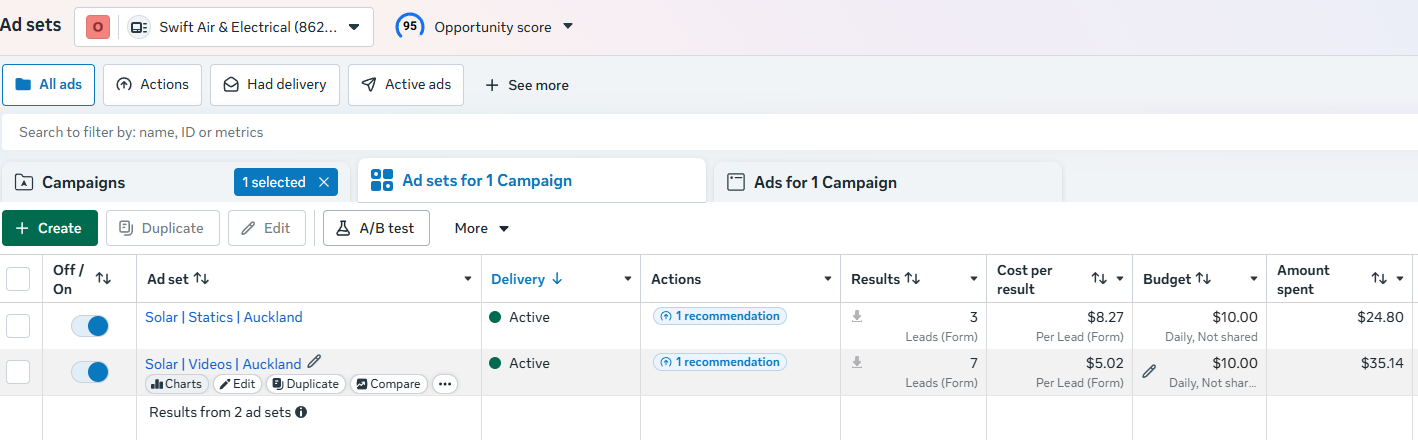The image size is (1418, 440).
Task: Filter by Had delivery
Action: 275,85
